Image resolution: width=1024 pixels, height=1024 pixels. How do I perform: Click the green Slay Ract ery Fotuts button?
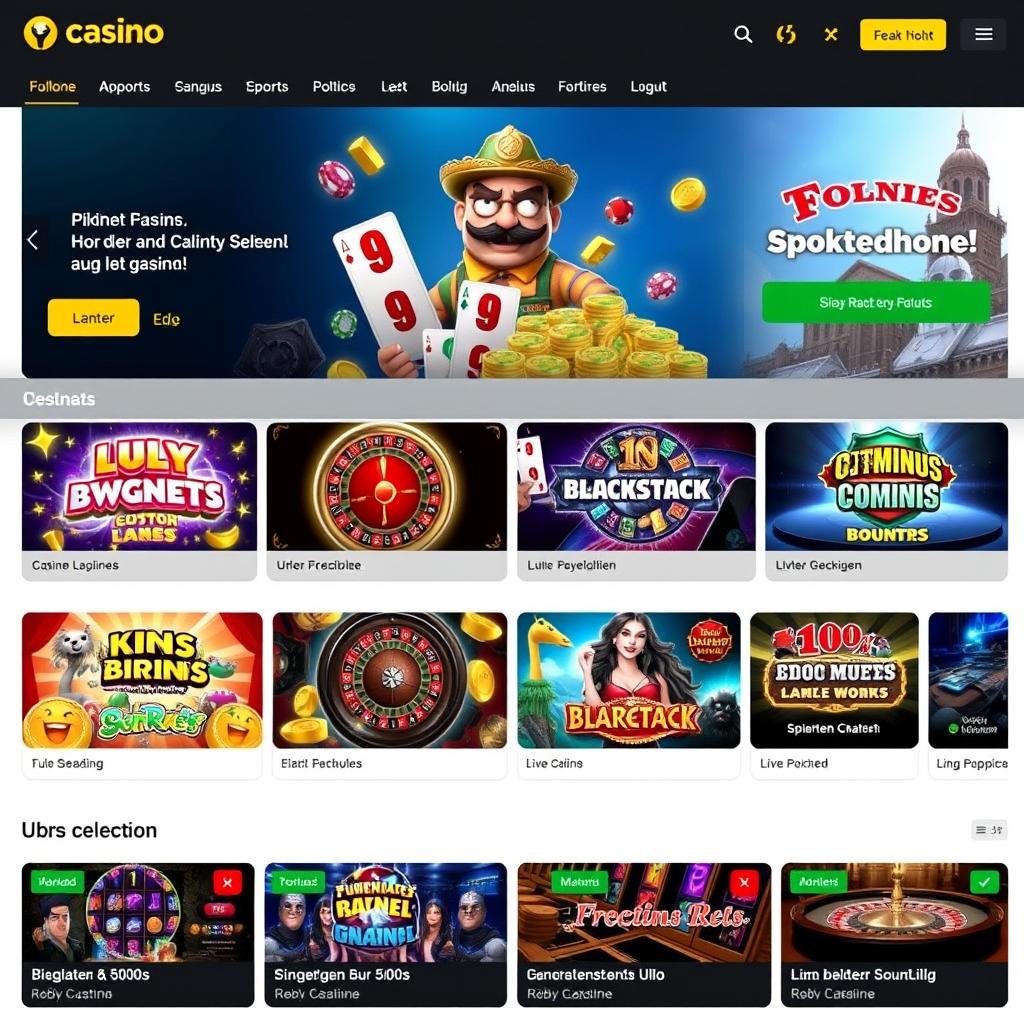[876, 302]
